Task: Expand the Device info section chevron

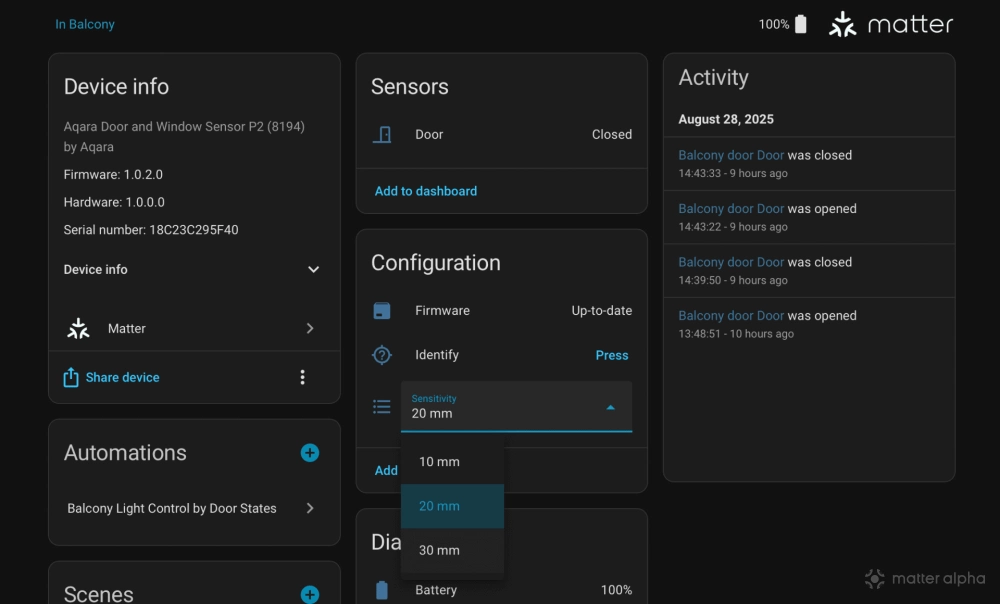Action: point(313,270)
